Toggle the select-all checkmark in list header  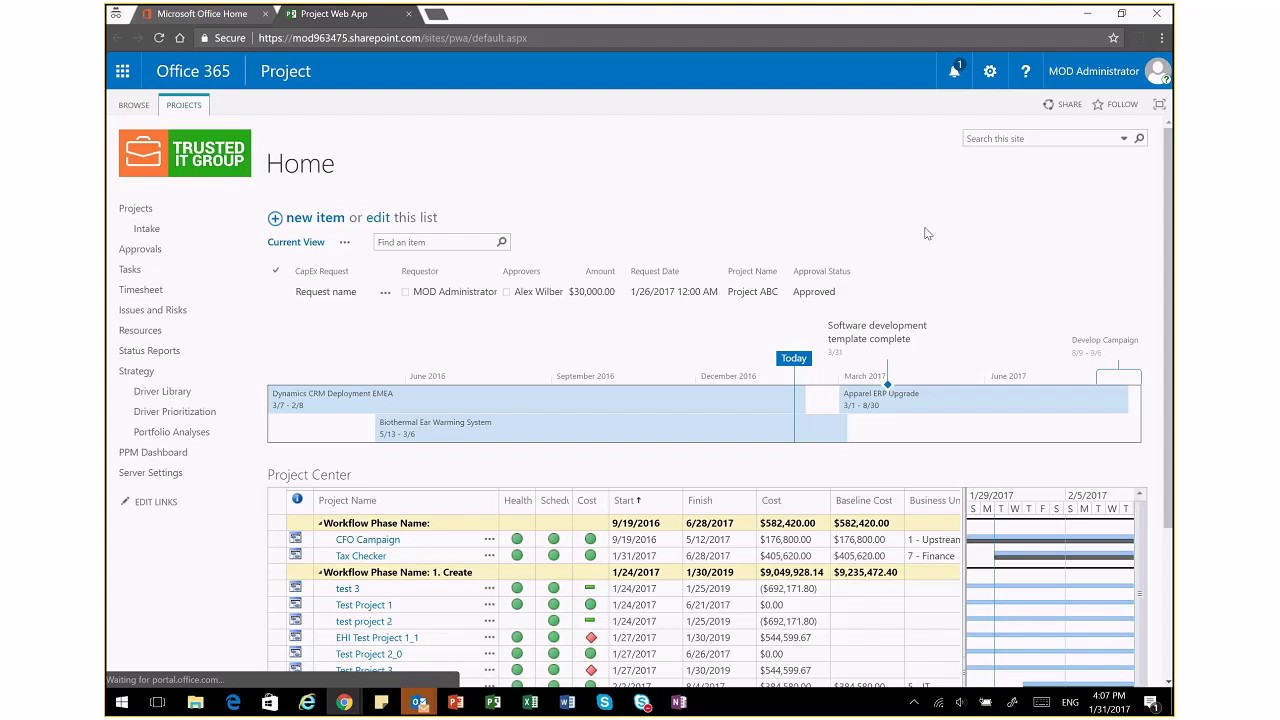276,271
